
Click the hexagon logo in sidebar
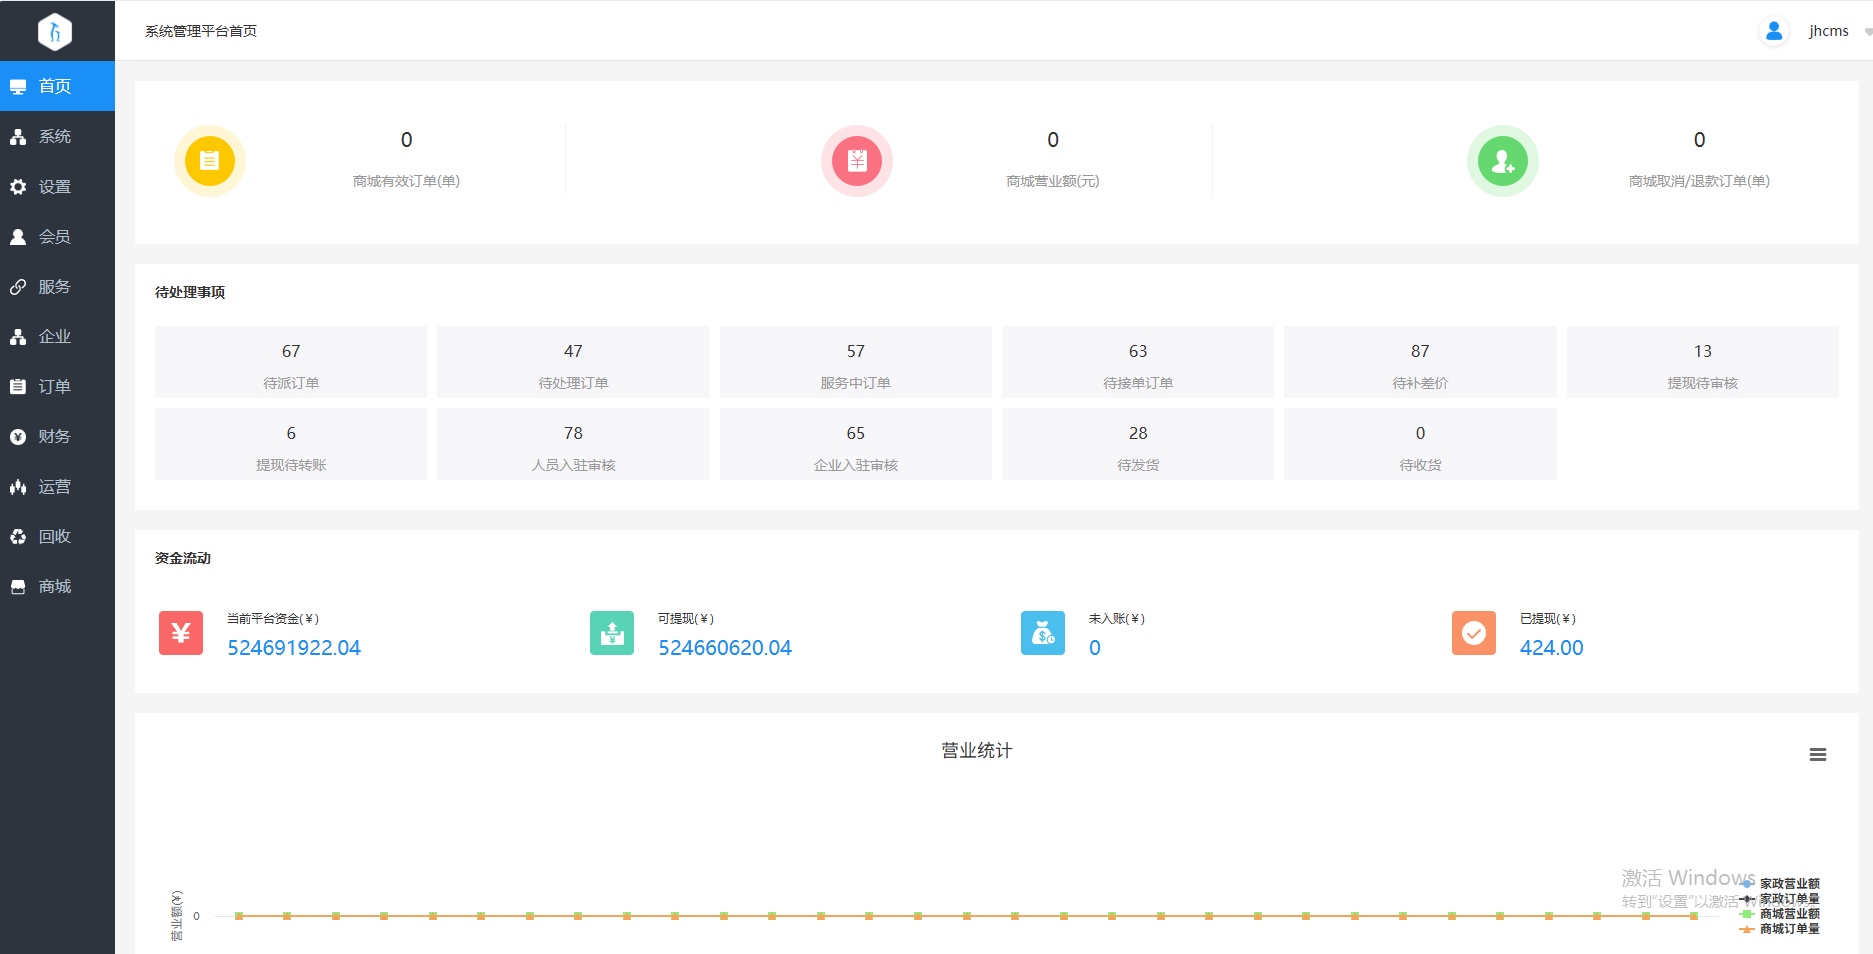pos(55,31)
